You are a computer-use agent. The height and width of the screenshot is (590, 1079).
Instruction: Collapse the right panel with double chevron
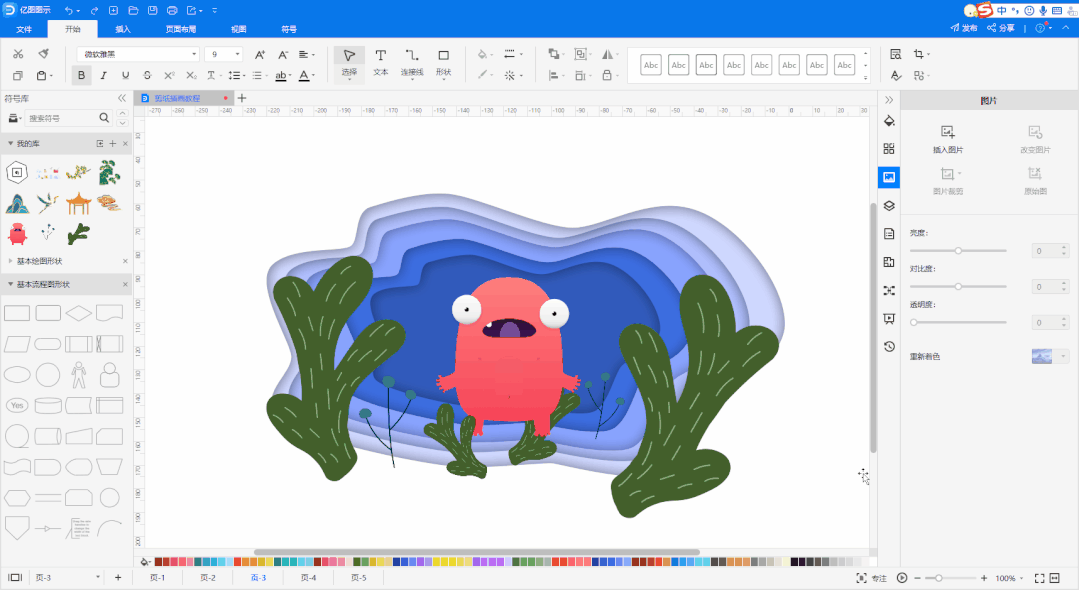pyautogui.click(x=889, y=100)
